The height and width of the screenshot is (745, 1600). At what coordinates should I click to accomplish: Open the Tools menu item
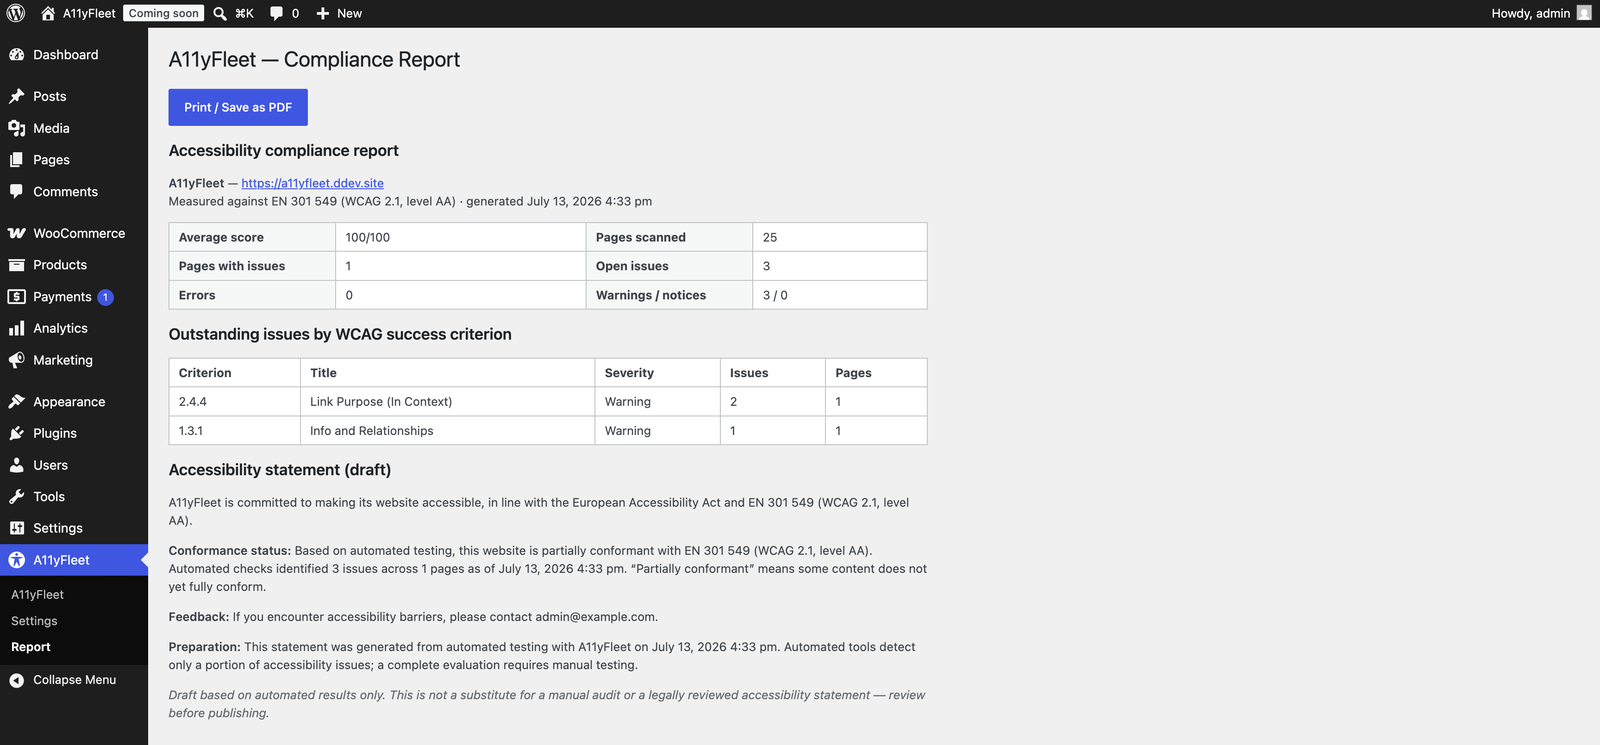click(x=74, y=497)
